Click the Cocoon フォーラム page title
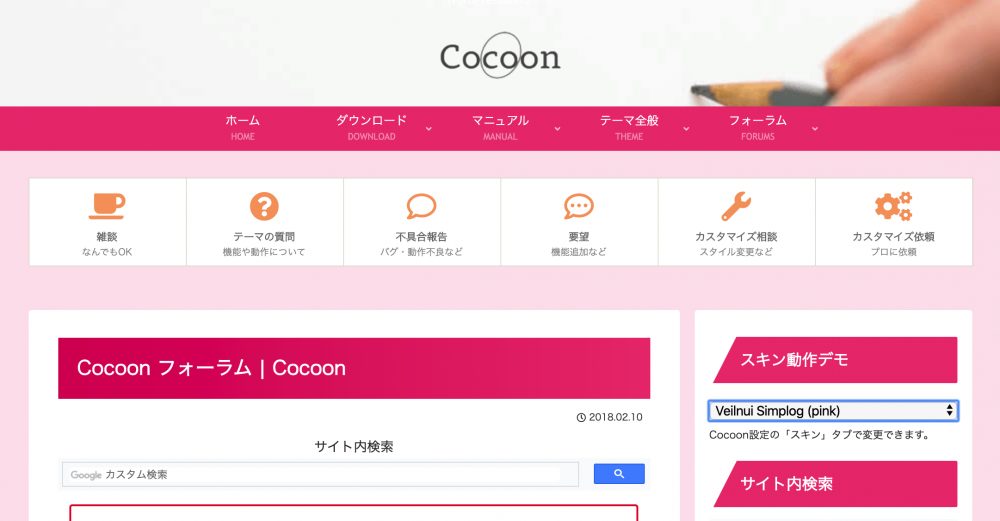Image resolution: width=1000 pixels, height=521 pixels. click(x=211, y=368)
